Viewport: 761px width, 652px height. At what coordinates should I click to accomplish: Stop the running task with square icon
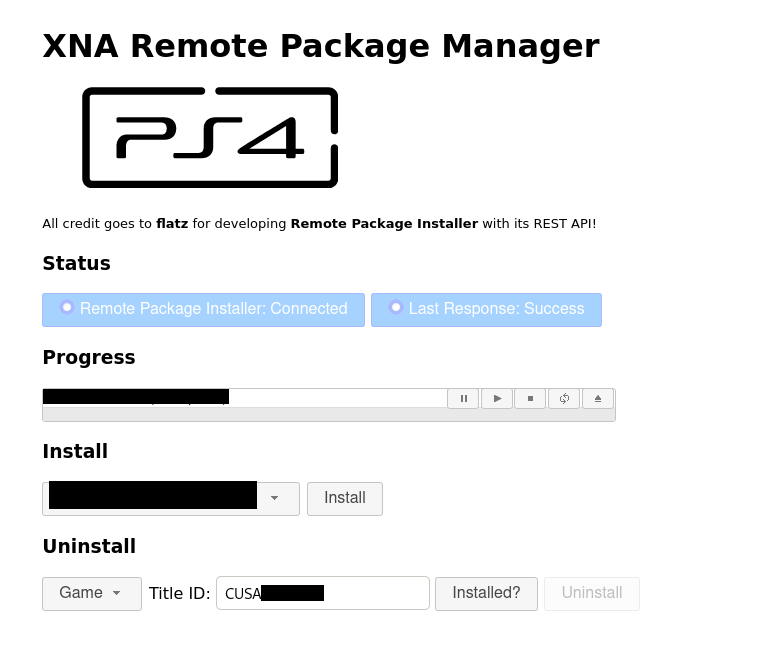(530, 399)
